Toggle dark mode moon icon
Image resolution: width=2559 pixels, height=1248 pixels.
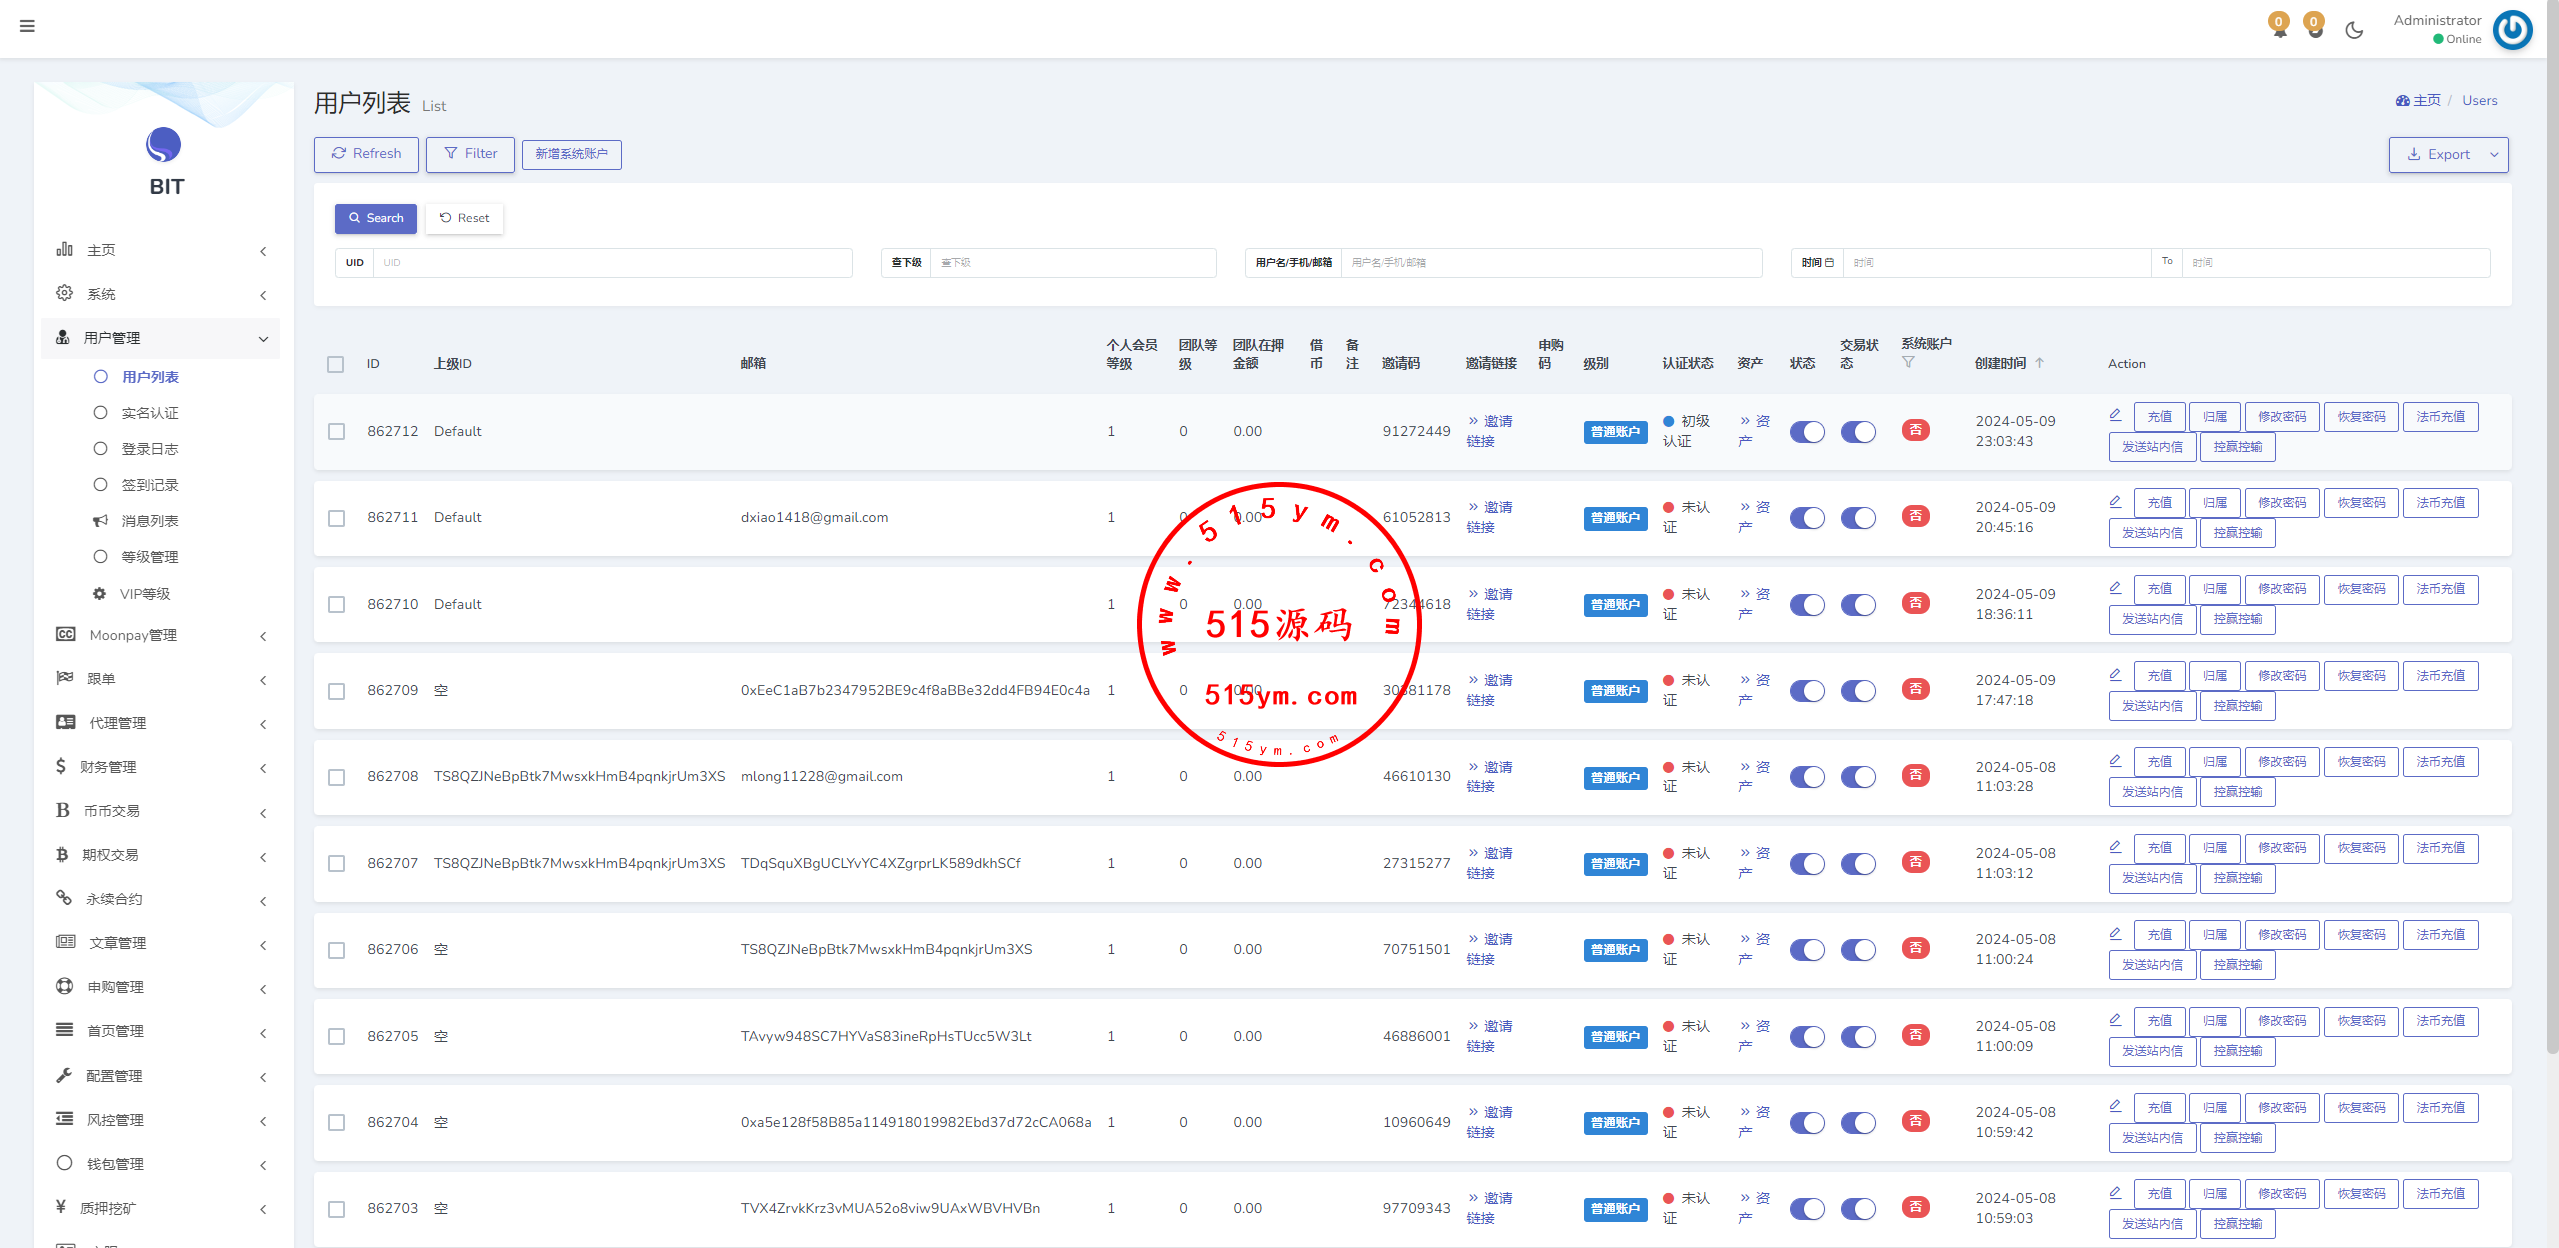point(2354,30)
